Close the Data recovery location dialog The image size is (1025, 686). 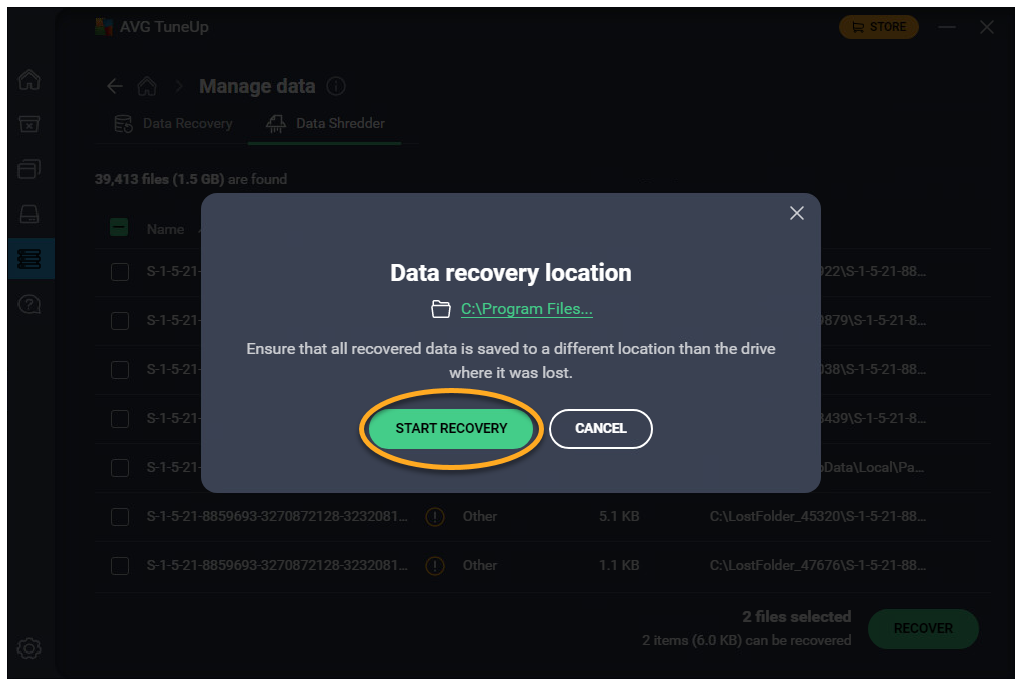[797, 213]
